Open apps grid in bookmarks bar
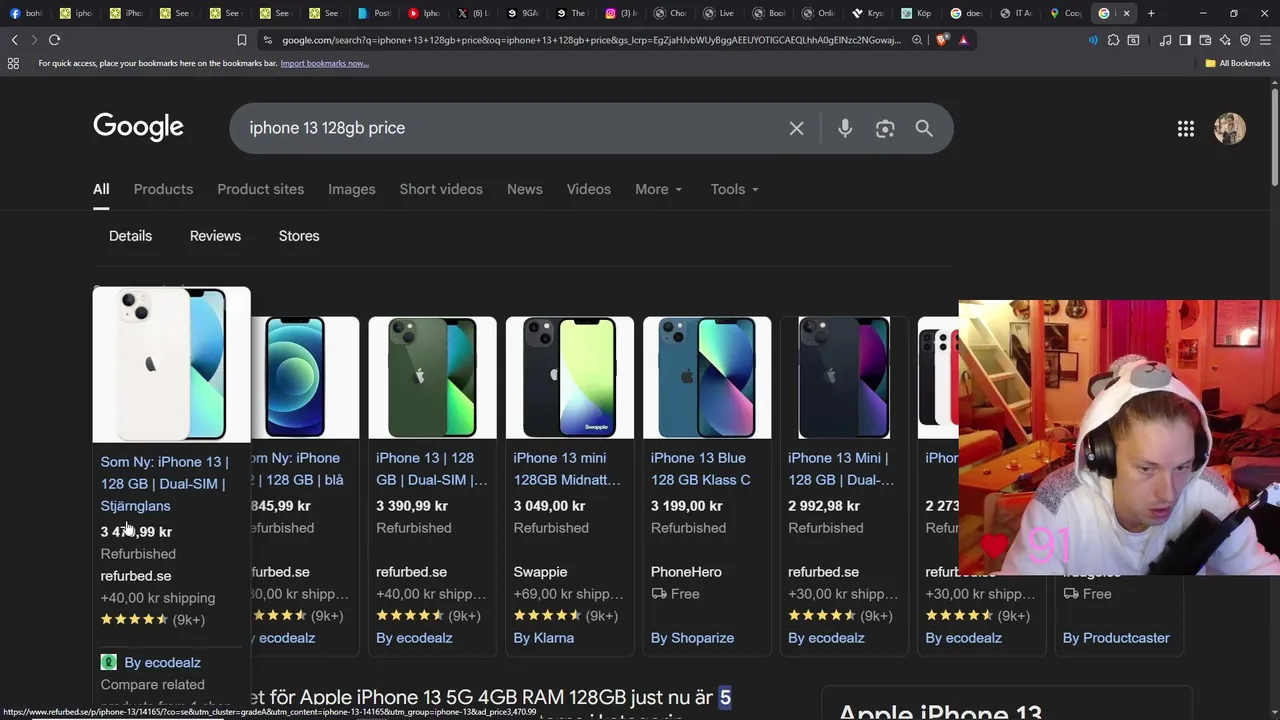This screenshot has height=720, width=1280. [13, 63]
